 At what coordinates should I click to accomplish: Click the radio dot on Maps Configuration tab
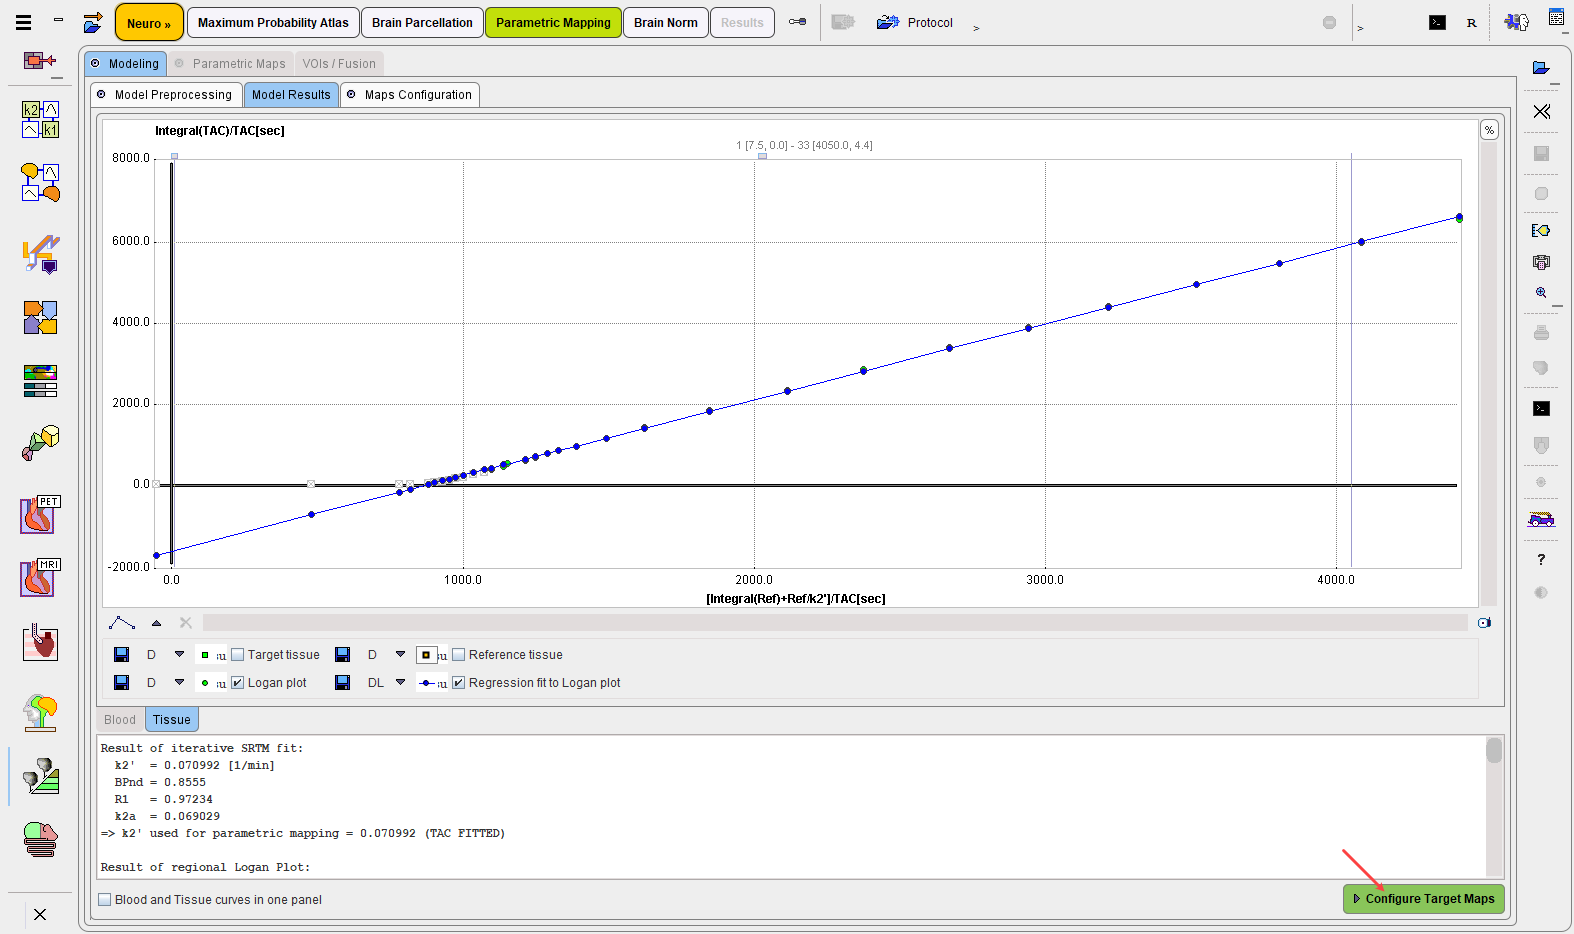pyautogui.click(x=351, y=94)
